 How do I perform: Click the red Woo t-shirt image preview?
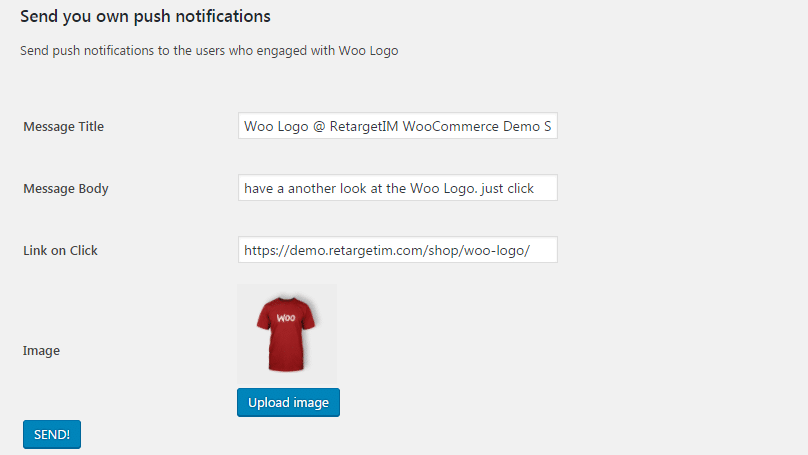pyautogui.click(x=287, y=333)
